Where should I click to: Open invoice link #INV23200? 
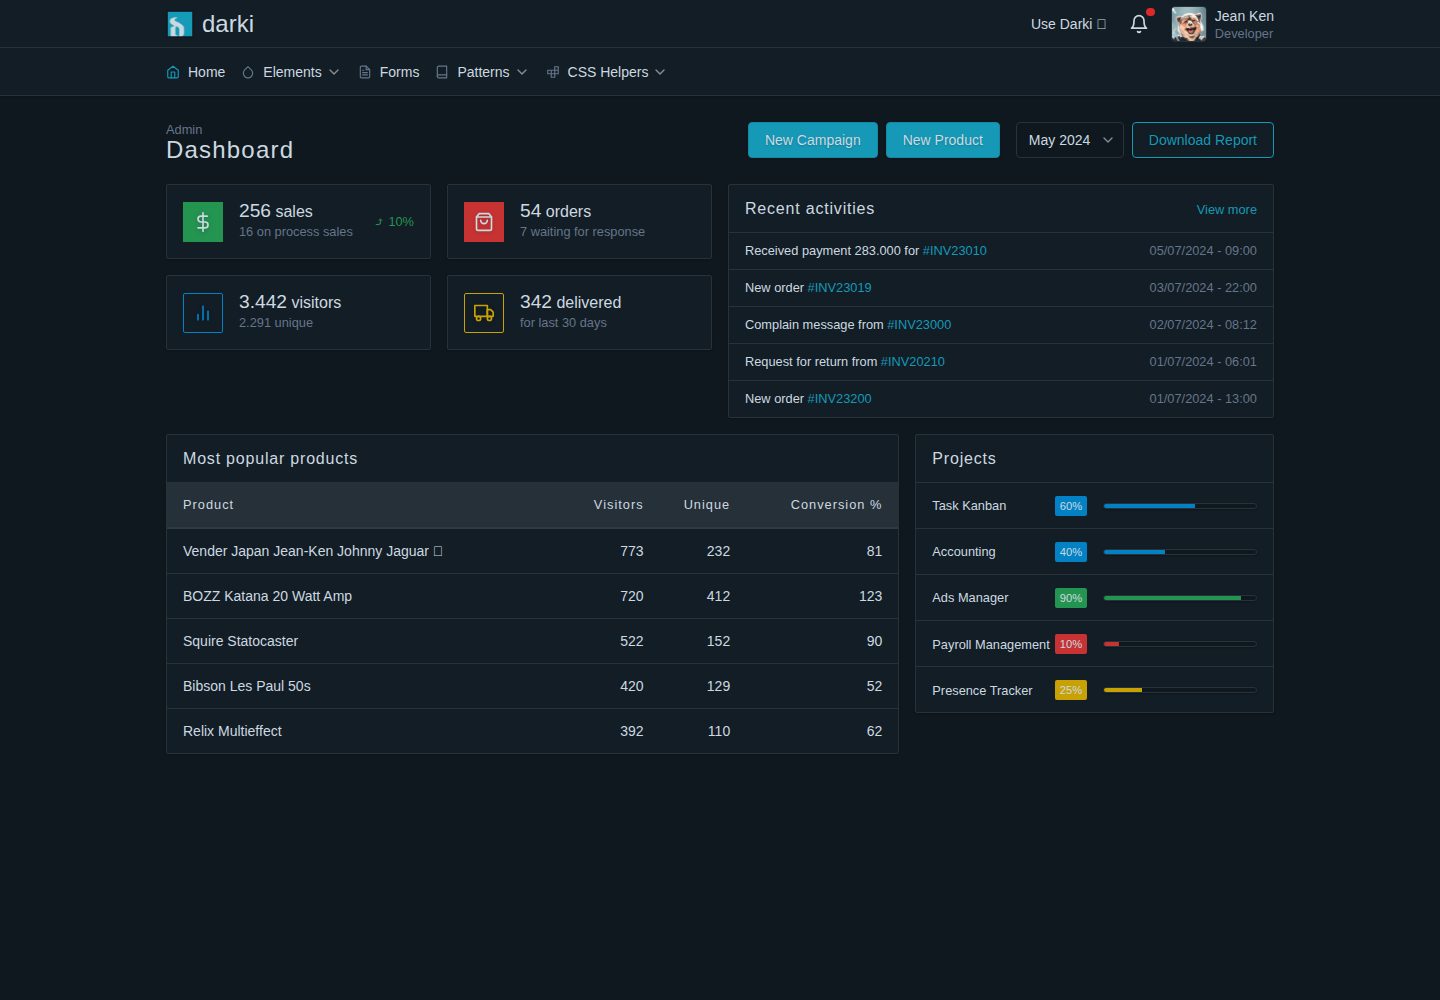(x=840, y=399)
